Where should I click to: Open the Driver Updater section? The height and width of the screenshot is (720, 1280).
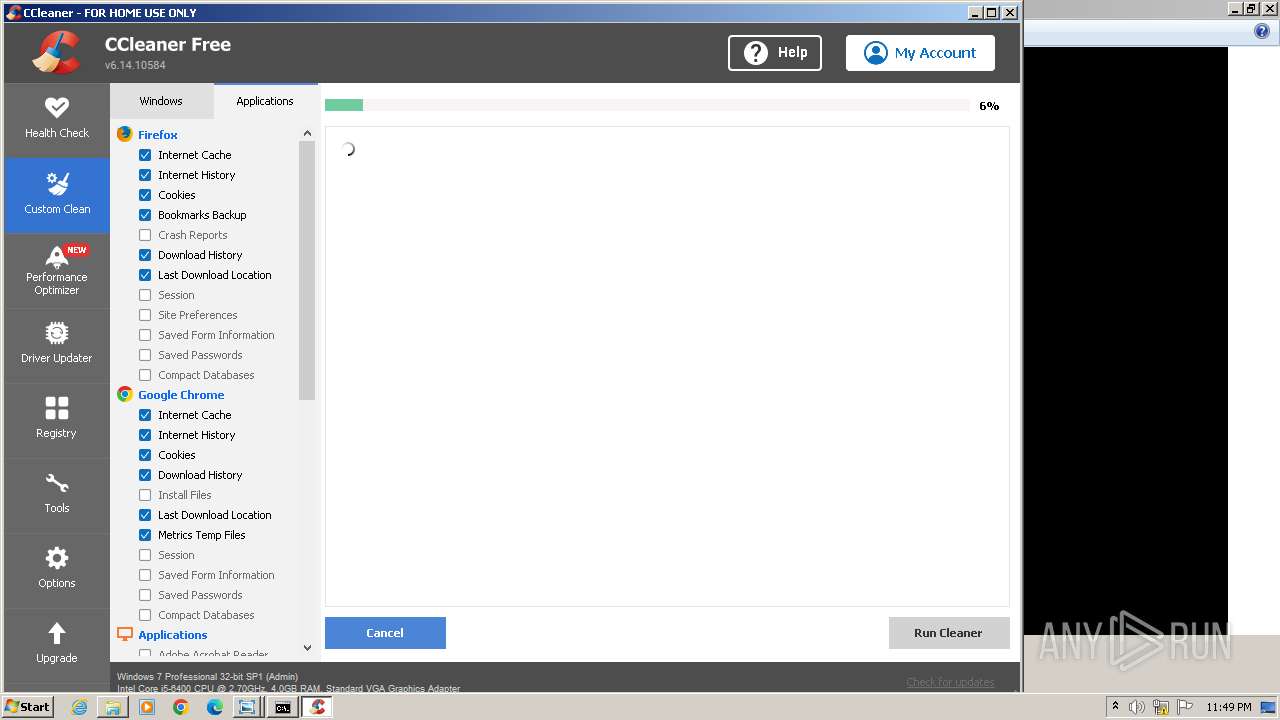57,345
